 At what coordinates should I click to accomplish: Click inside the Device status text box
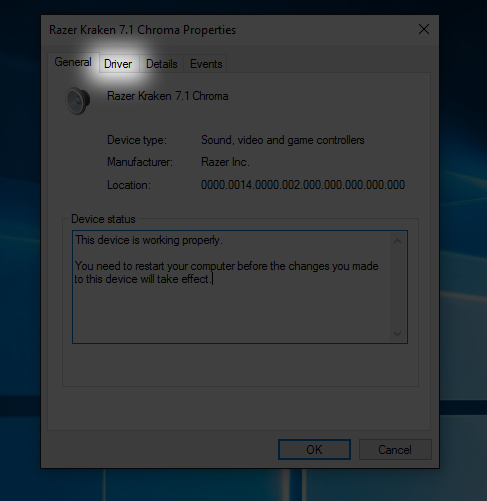point(240,287)
